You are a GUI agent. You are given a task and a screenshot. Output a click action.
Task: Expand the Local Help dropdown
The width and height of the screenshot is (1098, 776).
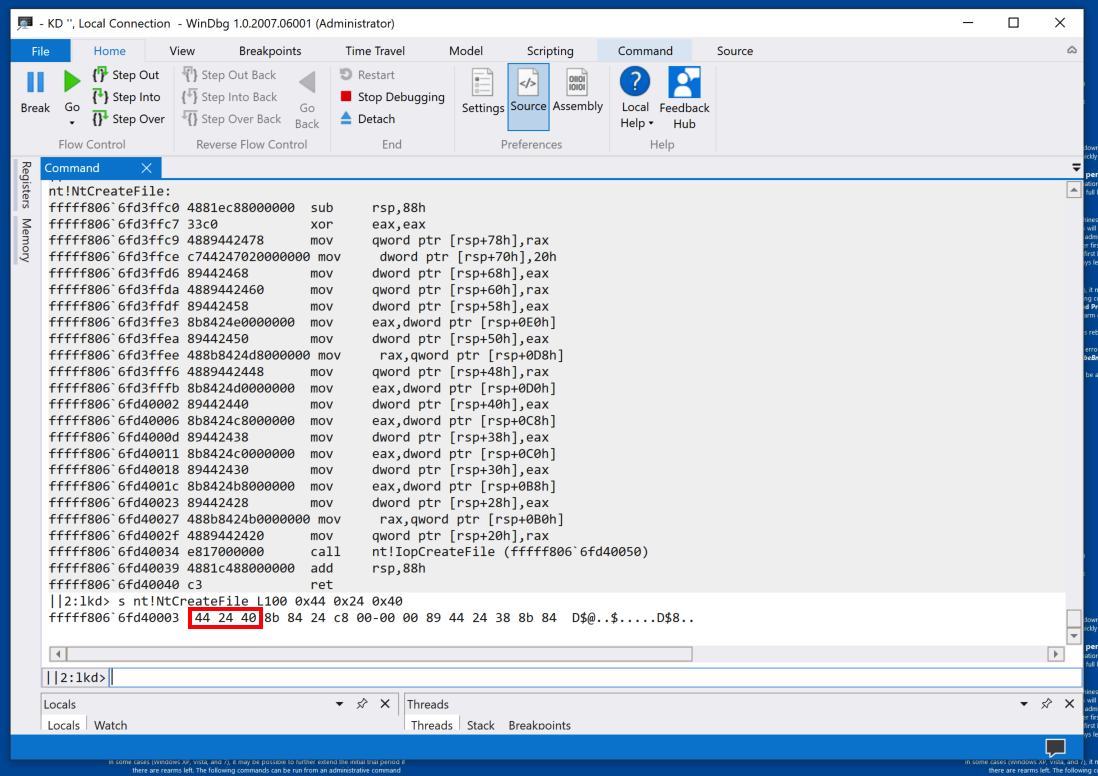pos(651,123)
